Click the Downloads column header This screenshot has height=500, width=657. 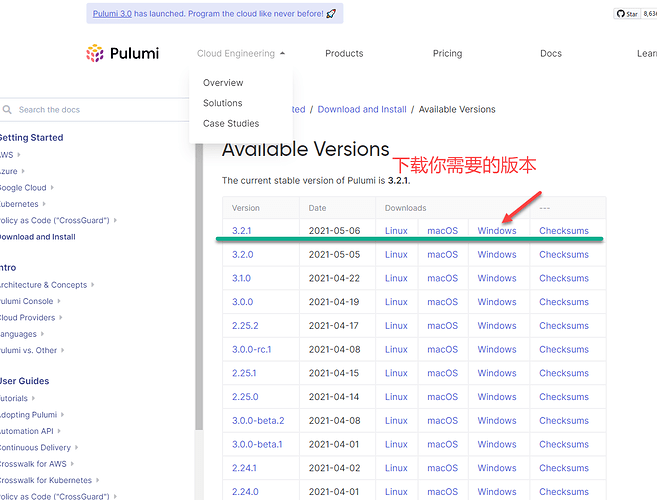(405, 208)
